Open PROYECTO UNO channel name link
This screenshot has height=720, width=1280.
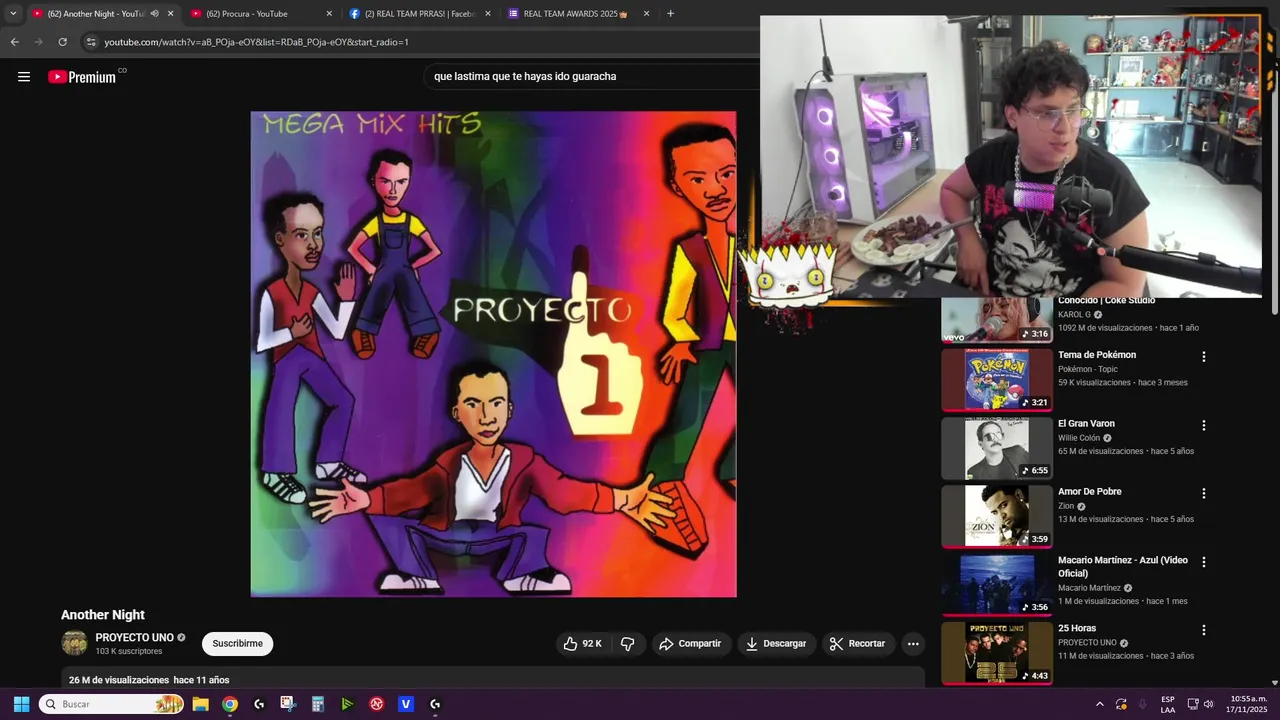[x=135, y=637]
